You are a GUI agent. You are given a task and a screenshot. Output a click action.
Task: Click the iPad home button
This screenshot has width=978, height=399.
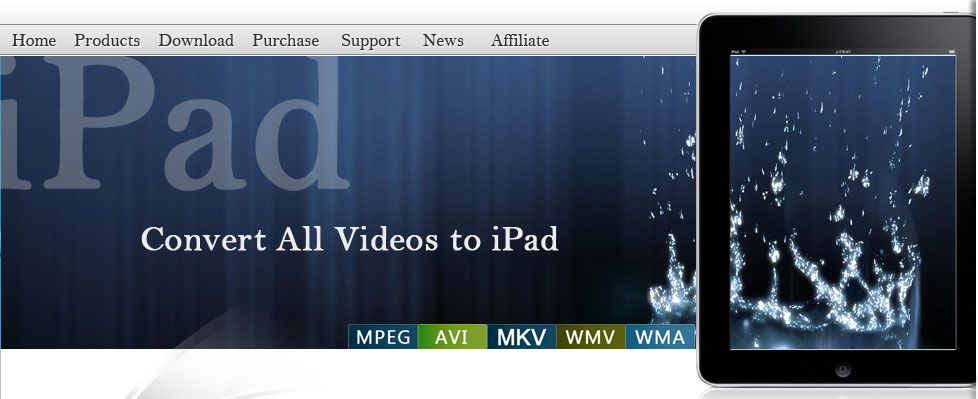[x=843, y=368]
